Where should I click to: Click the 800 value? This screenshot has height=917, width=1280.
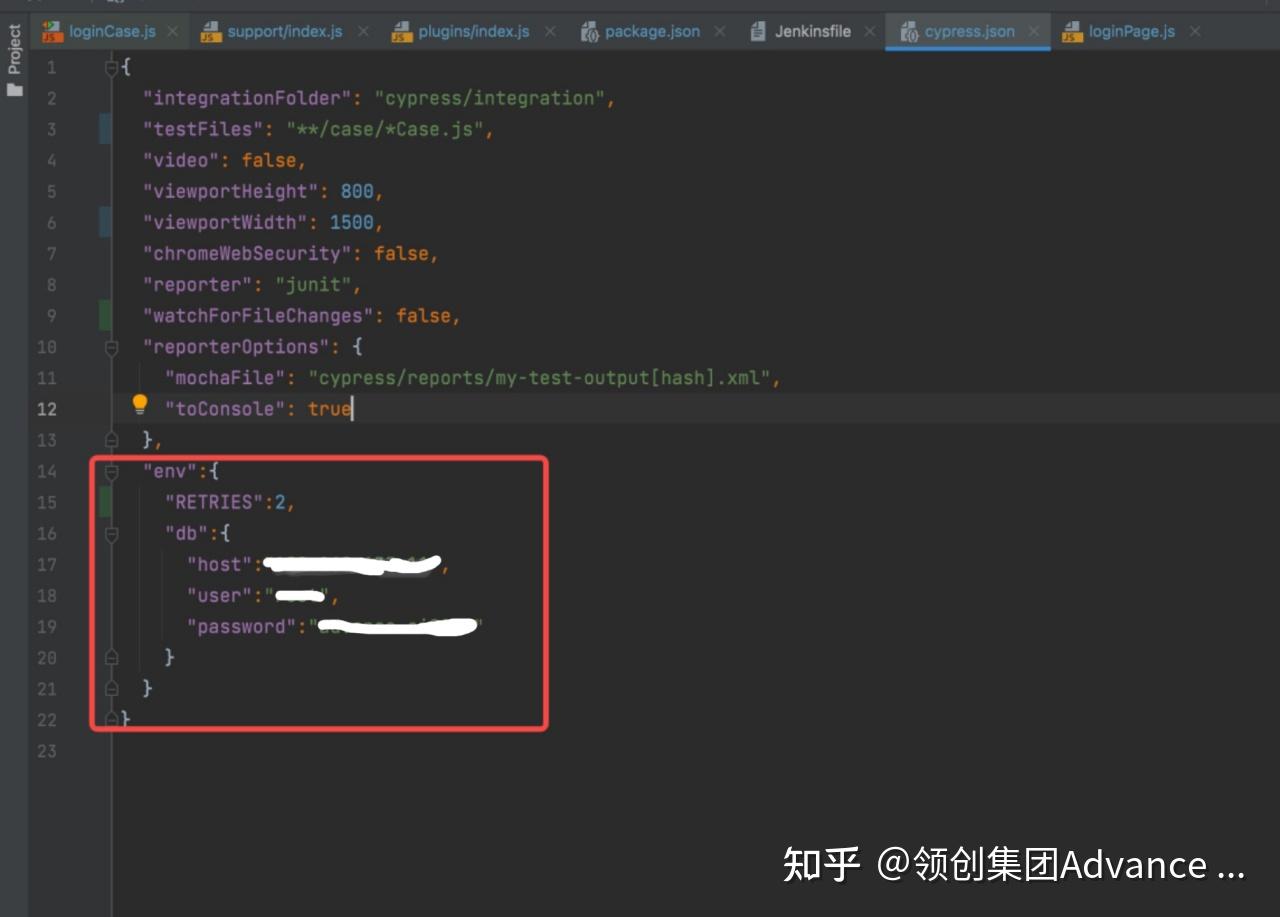(357, 191)
